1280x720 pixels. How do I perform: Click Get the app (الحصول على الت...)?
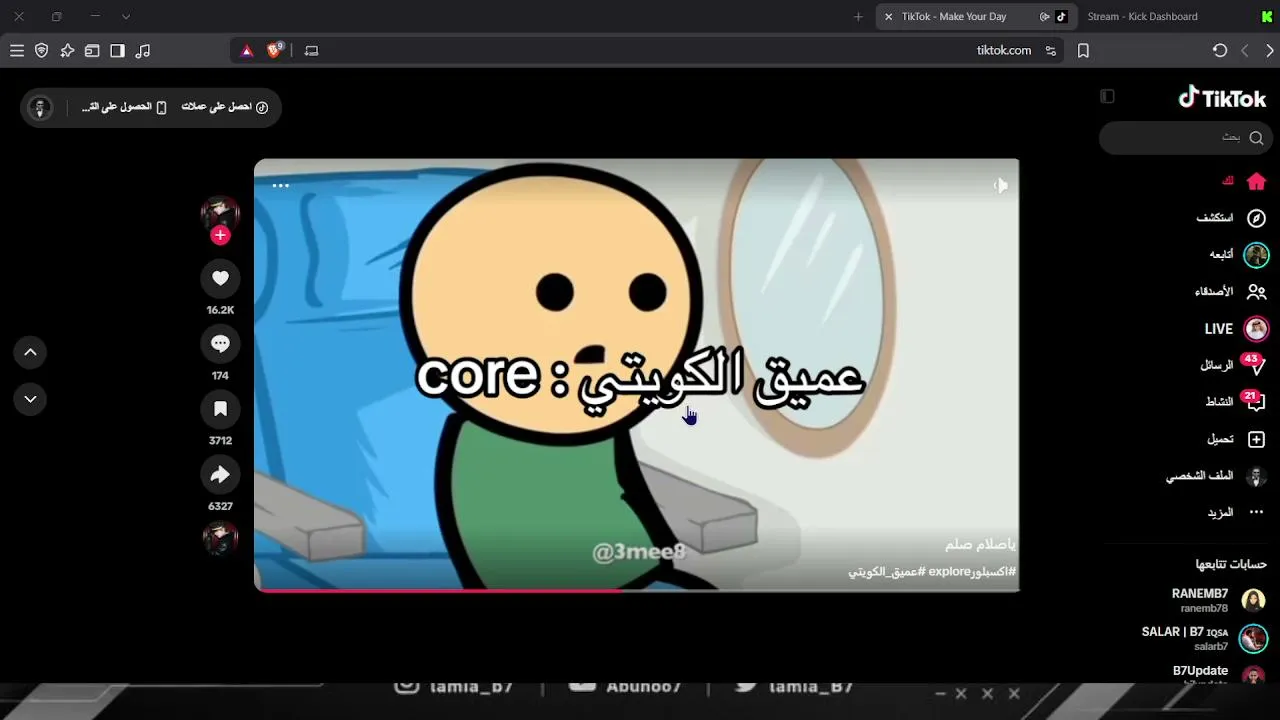124,107
